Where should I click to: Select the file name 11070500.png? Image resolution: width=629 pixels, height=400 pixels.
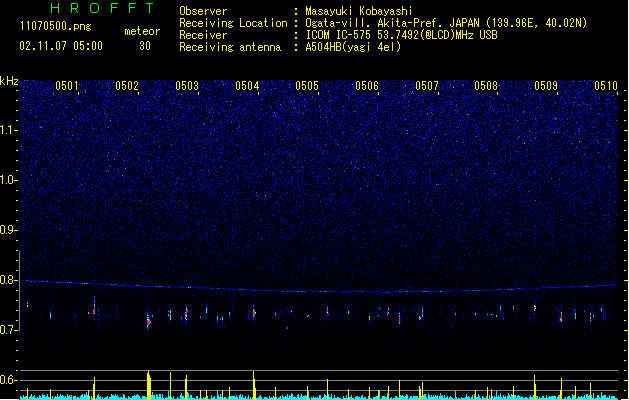tap(56, 26)
